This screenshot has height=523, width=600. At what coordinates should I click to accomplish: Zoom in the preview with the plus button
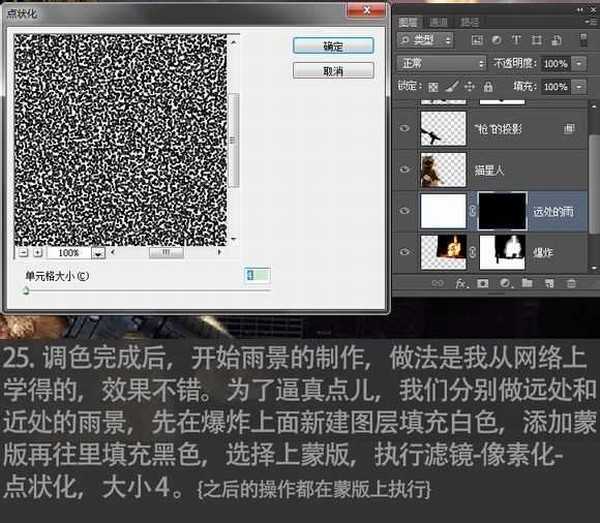(x=38, y=253)
